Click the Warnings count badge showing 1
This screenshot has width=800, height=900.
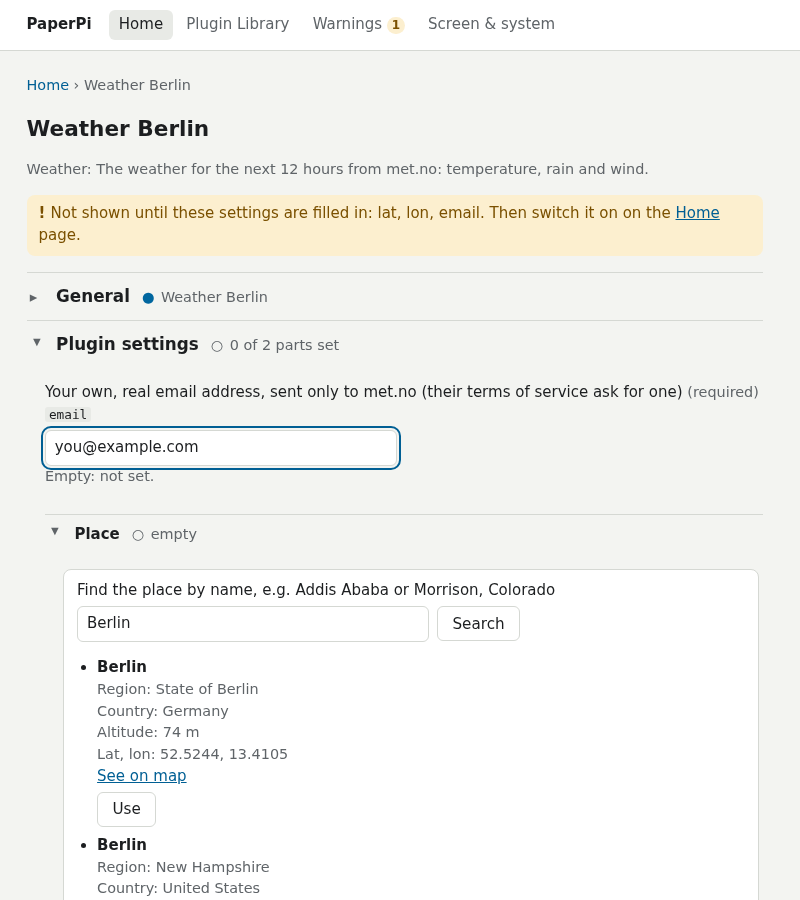click(395, 25)
